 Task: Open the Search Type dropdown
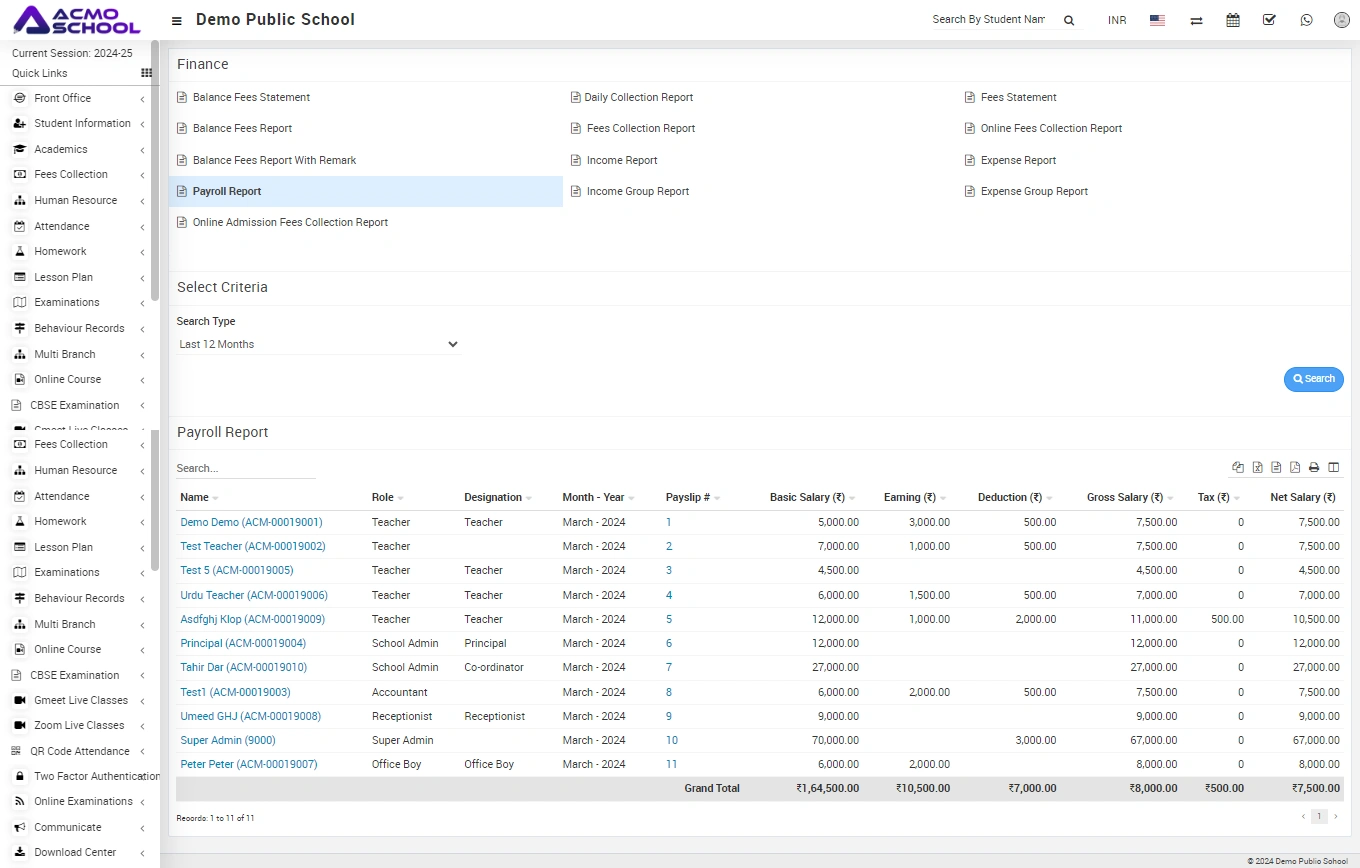coord(318,344)
